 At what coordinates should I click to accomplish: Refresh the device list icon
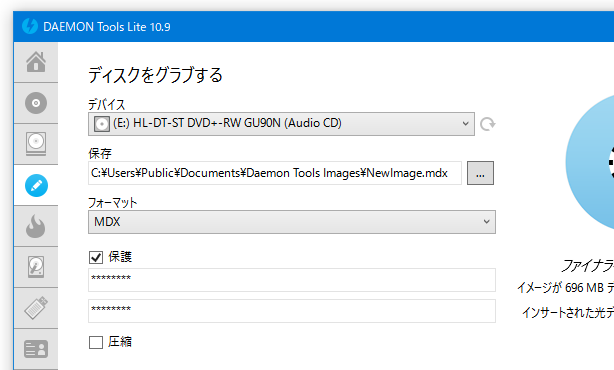point(488,124)
